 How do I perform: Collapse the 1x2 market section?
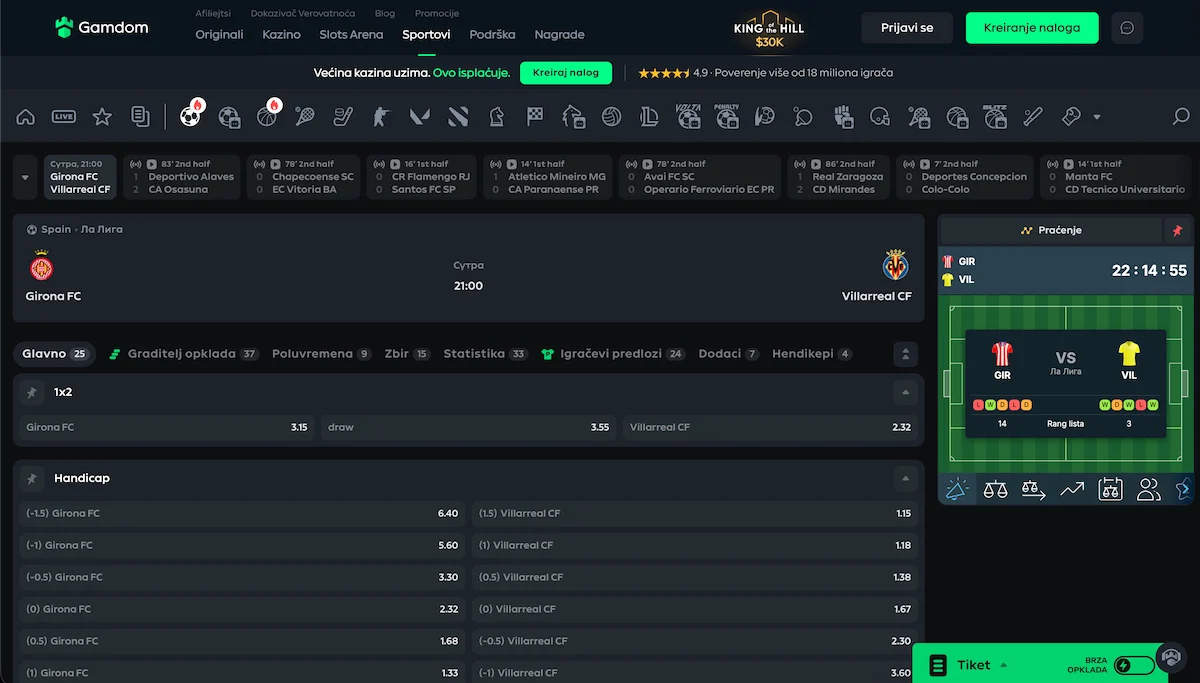906,392
